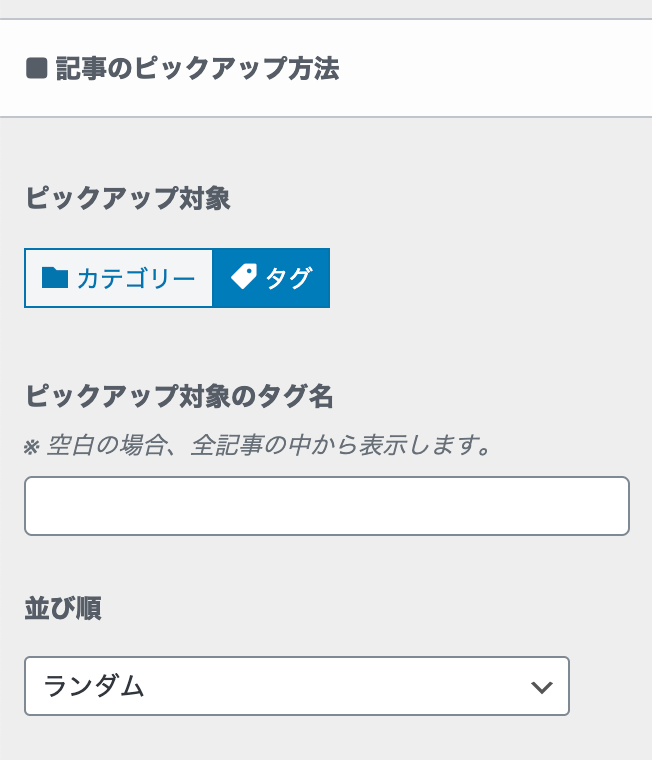Click the 記事のピックアップ方法 section header
The image size is (652, 760).
(326, 68)
